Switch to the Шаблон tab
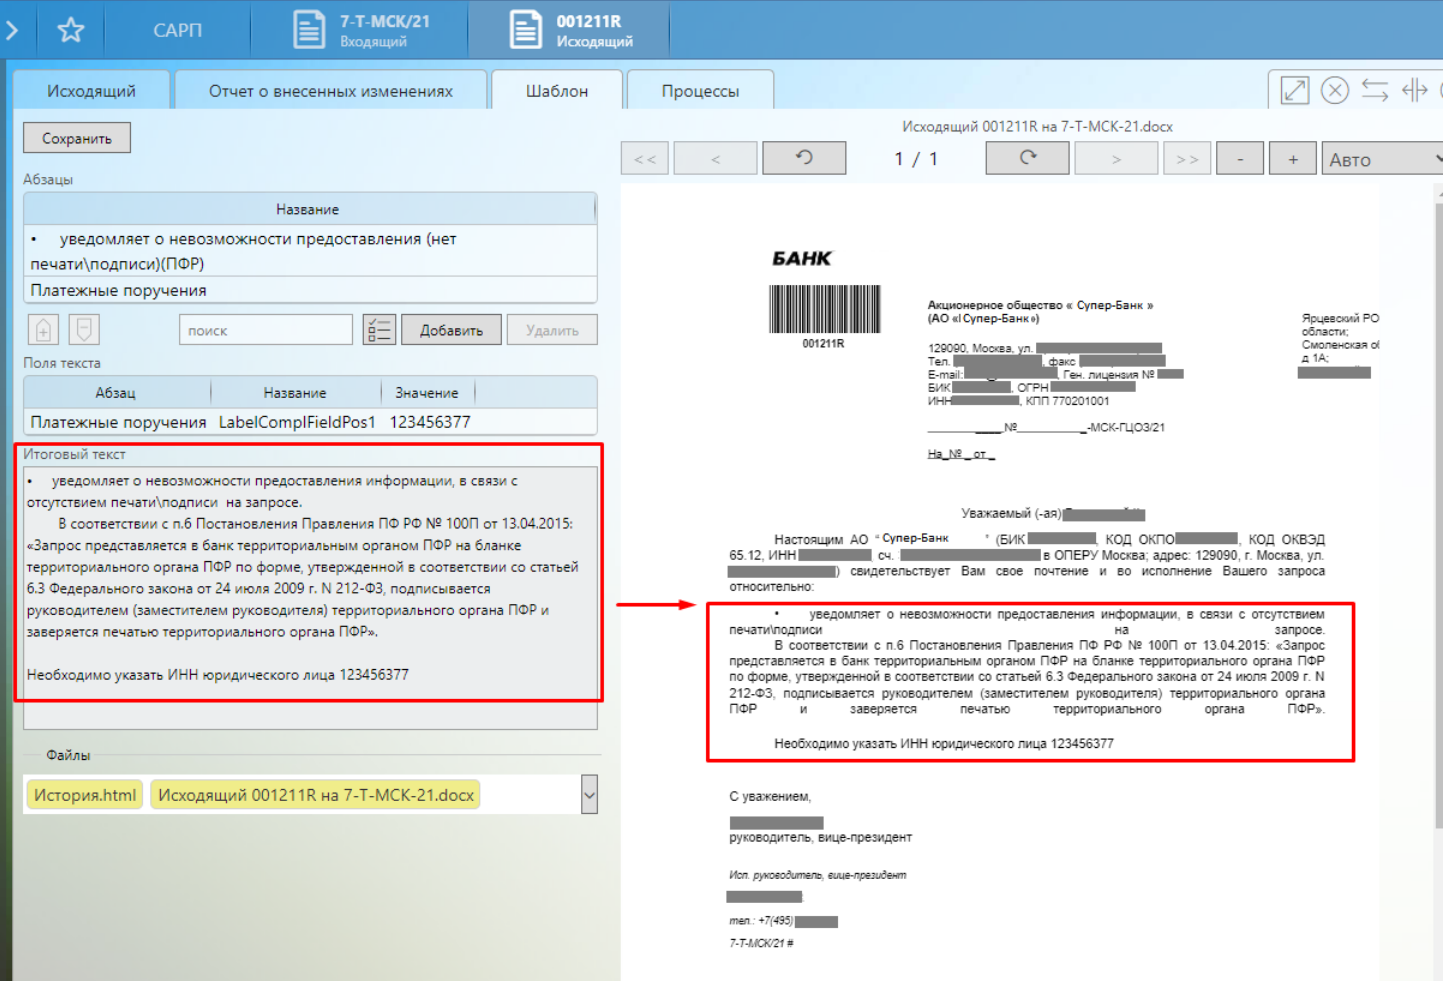The height and width of the screenshot is (981, 1443). click(557, 91)
